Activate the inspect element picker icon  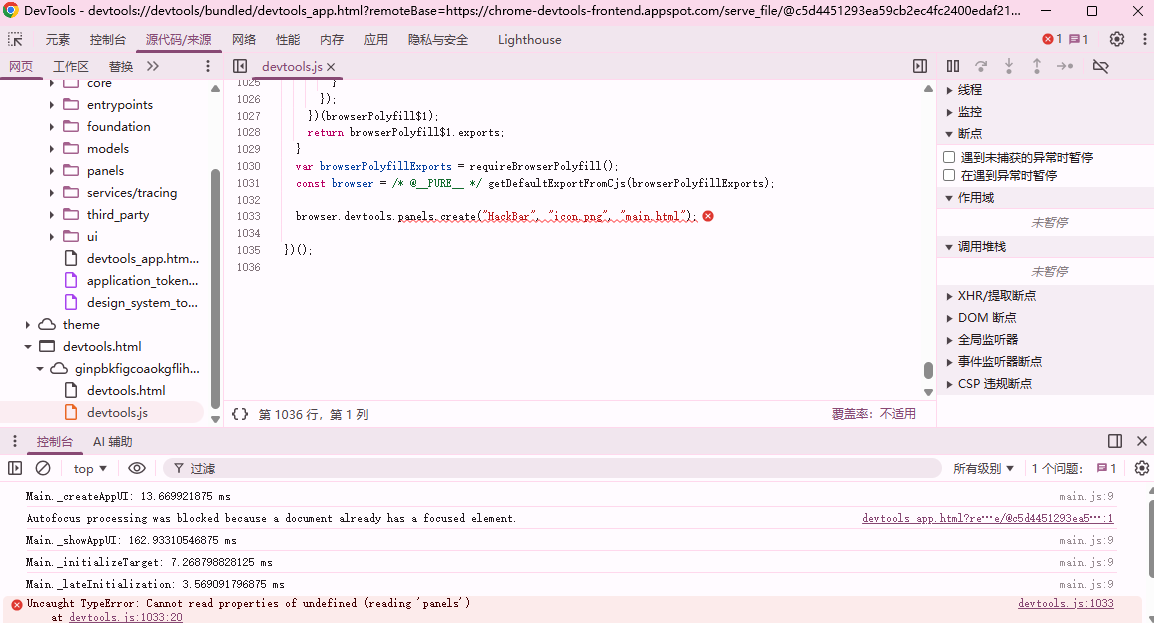point(15,40)
